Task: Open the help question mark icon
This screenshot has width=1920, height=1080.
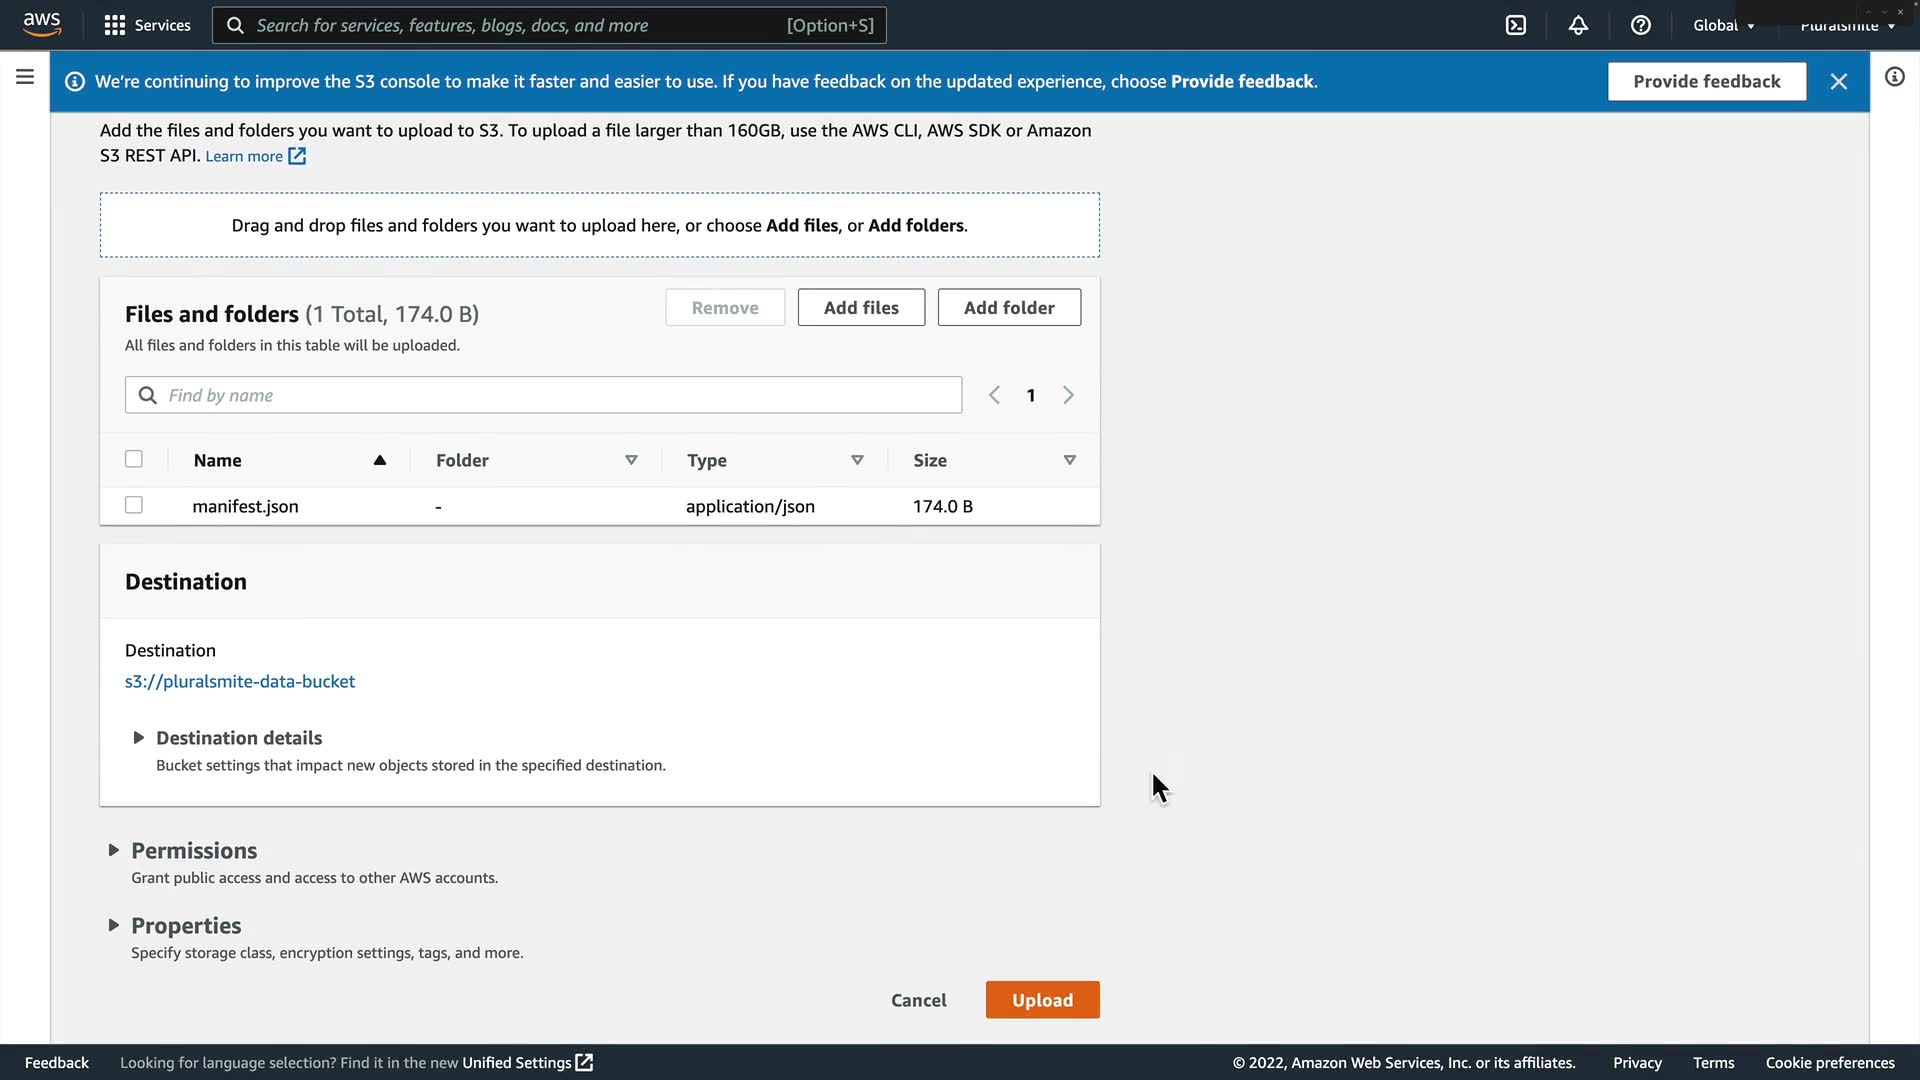Action: click(x=1641, y=25)
